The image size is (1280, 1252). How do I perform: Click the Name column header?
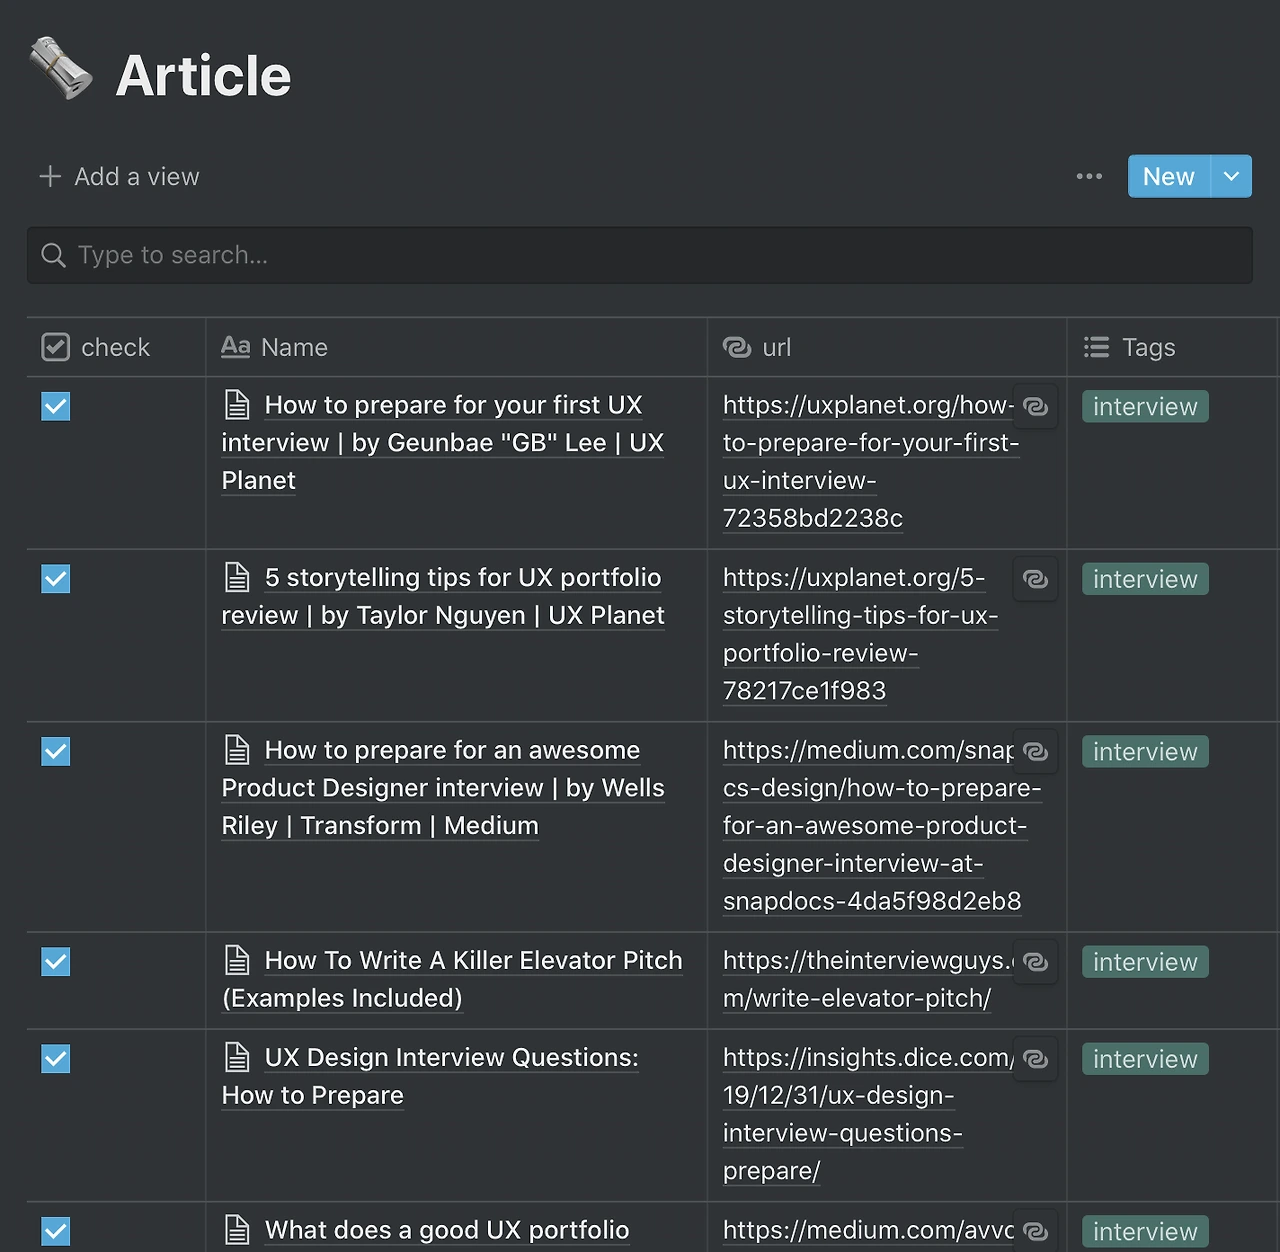(293, 348)
